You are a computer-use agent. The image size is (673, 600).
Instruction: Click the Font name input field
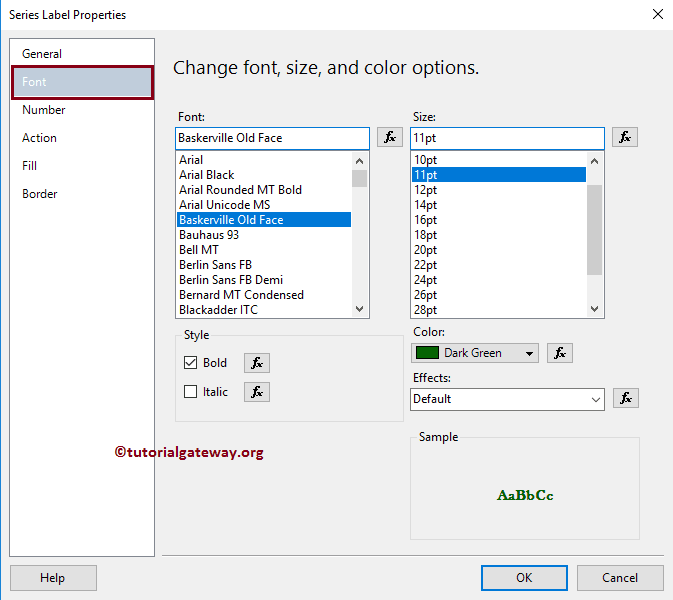pos(272,138)
